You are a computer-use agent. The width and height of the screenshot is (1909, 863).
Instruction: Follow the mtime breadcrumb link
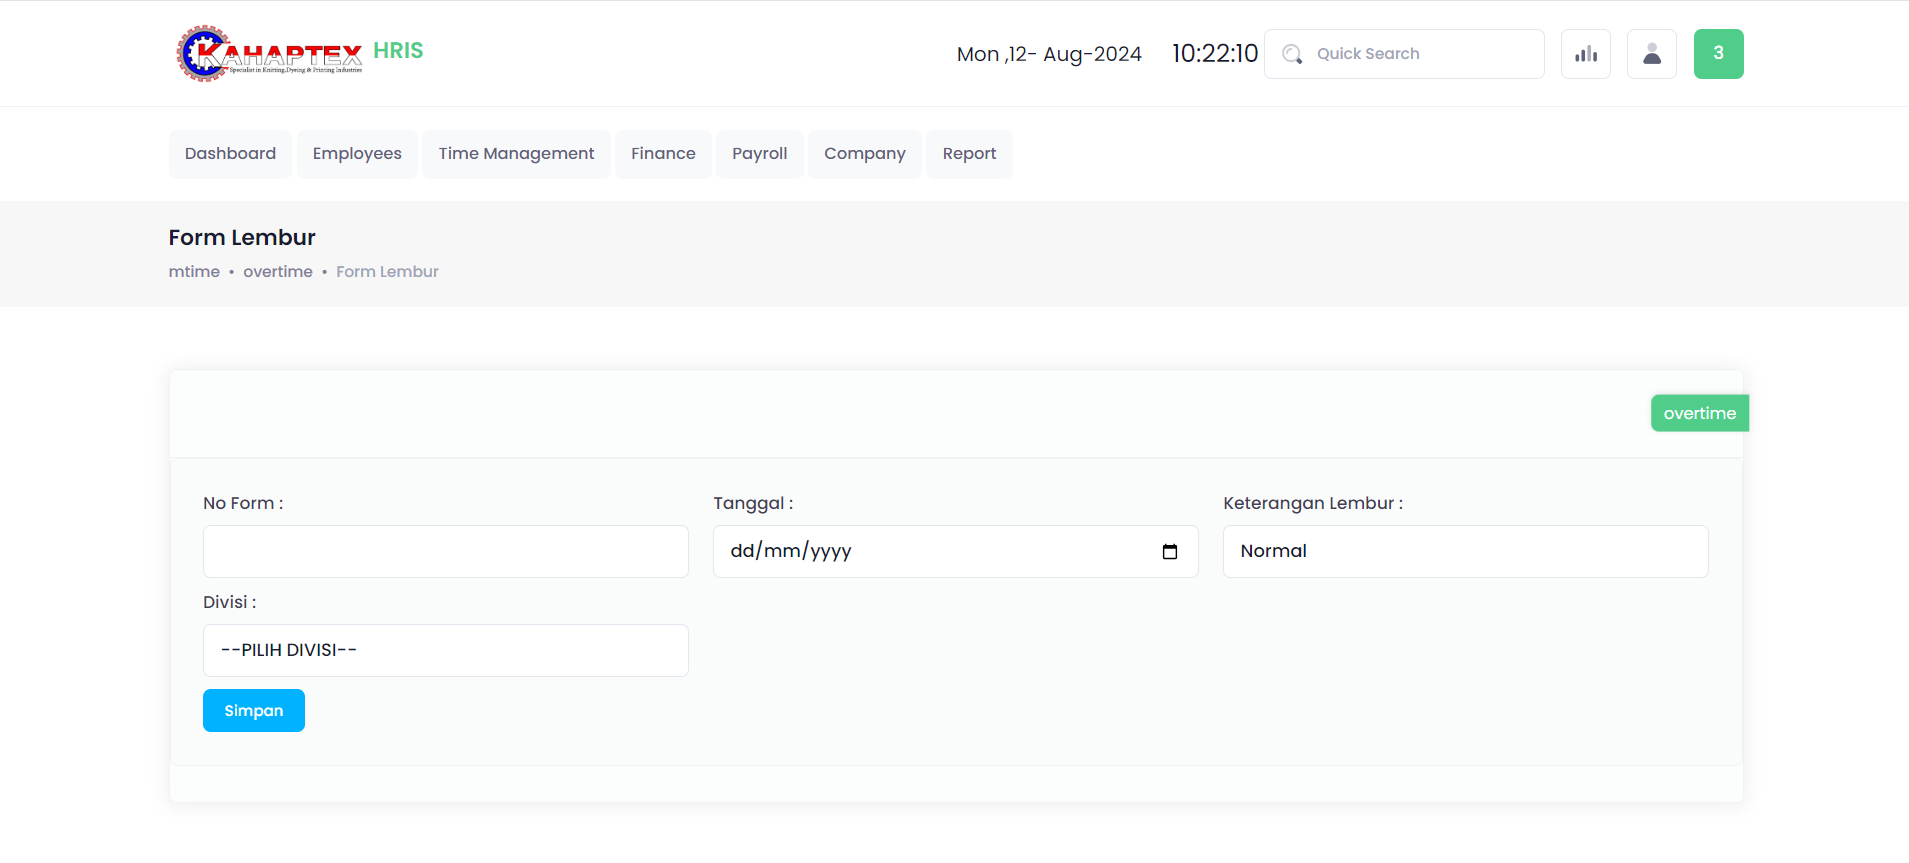(x=194, y=272)
